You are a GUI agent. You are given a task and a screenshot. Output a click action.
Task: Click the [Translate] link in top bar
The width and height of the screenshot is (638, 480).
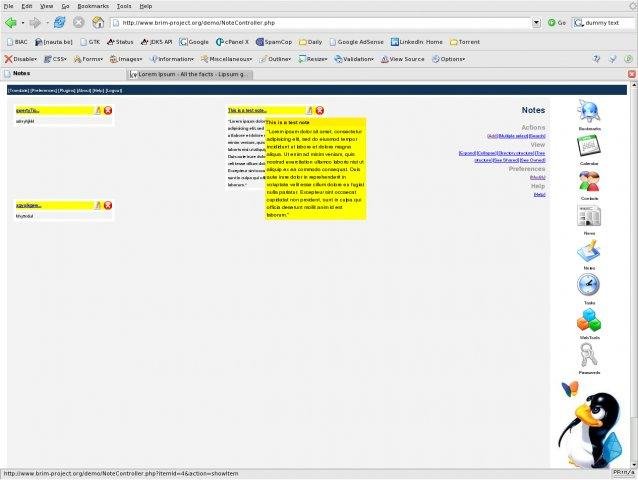point(19,90)
